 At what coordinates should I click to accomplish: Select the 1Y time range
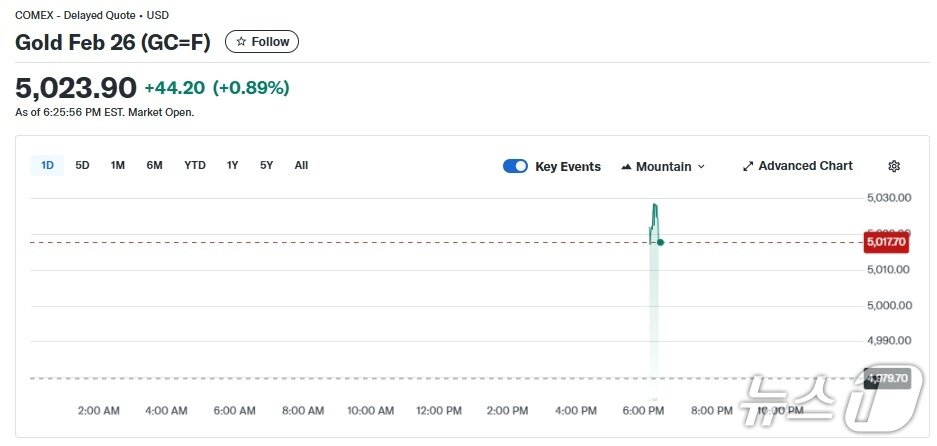(x=232, y=165)
